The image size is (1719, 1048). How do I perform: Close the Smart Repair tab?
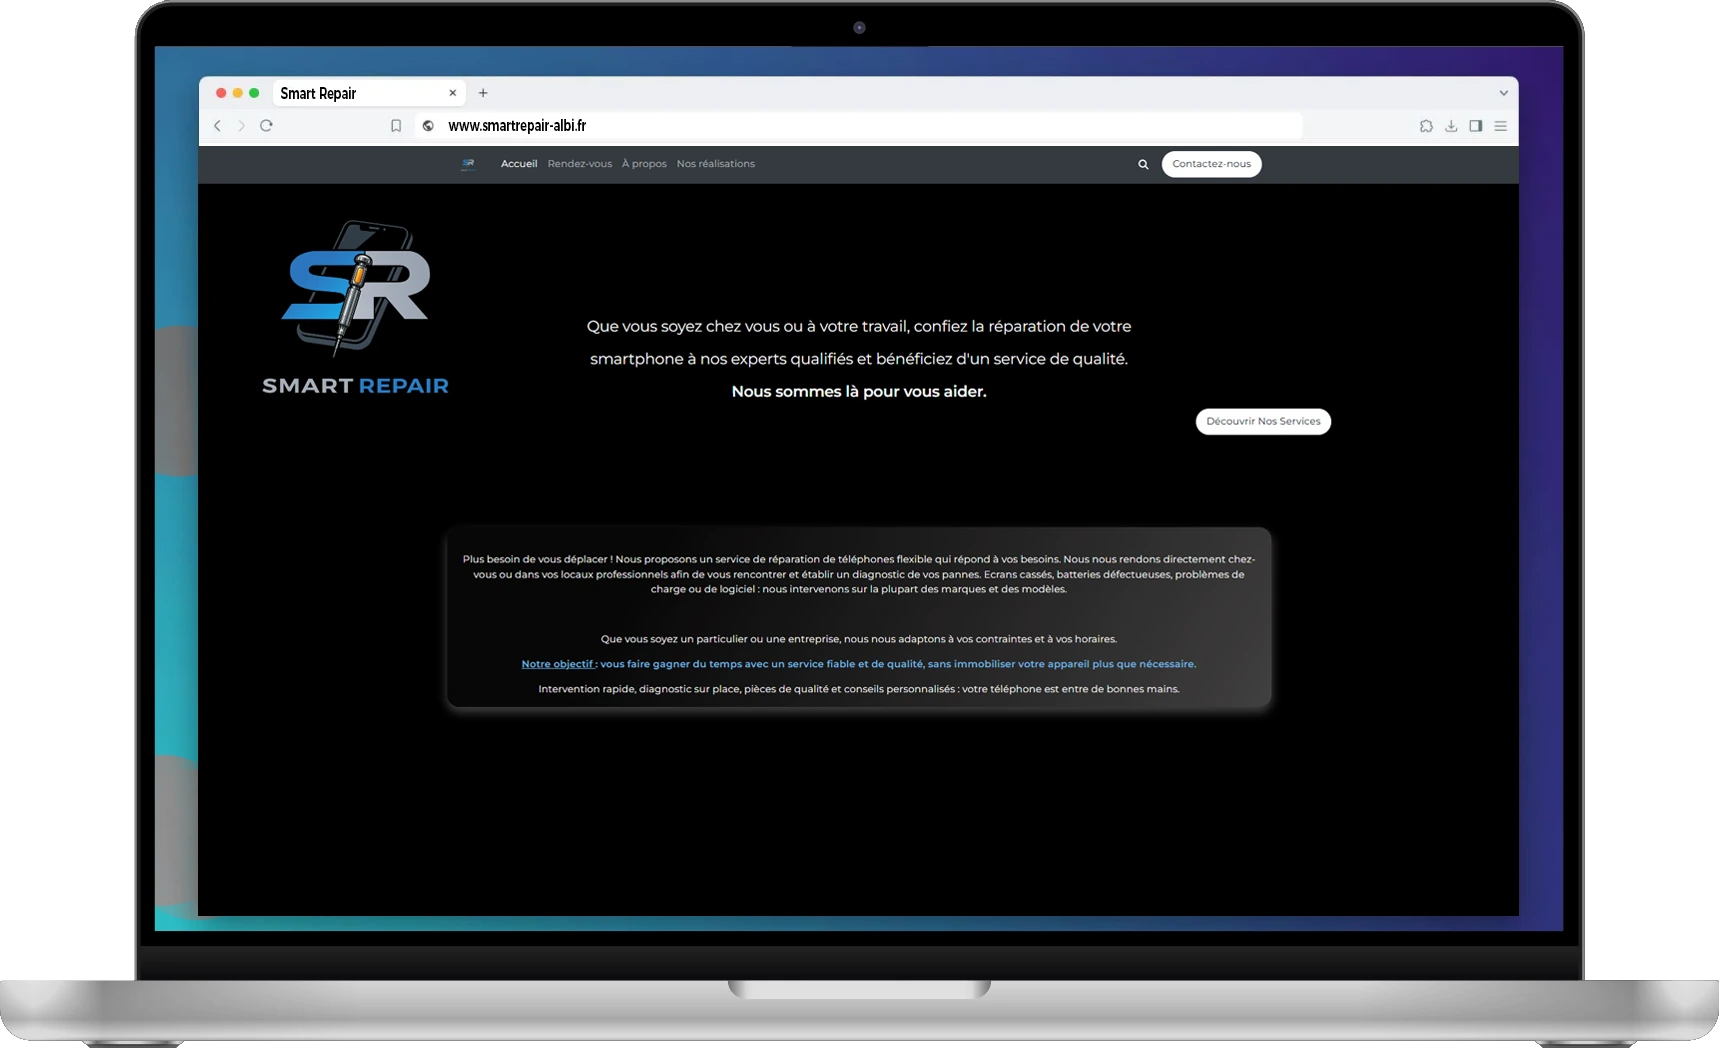coord(452,93)
